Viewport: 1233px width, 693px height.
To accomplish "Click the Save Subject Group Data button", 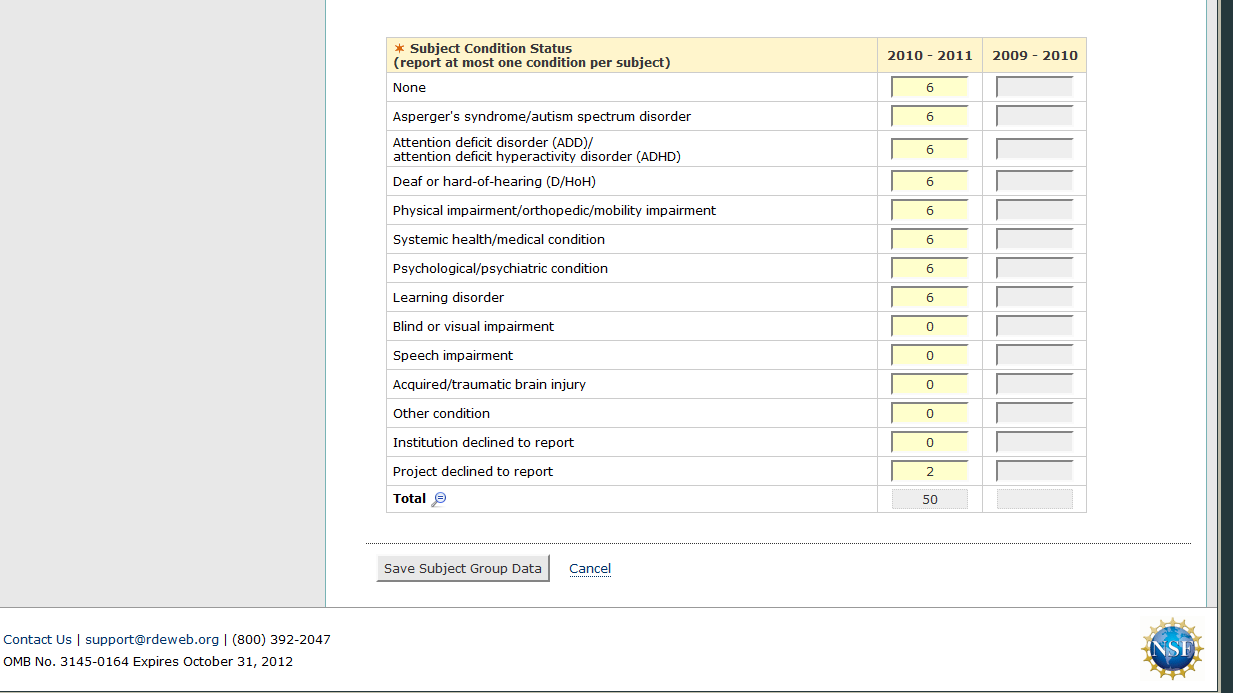I will (463, 569).
